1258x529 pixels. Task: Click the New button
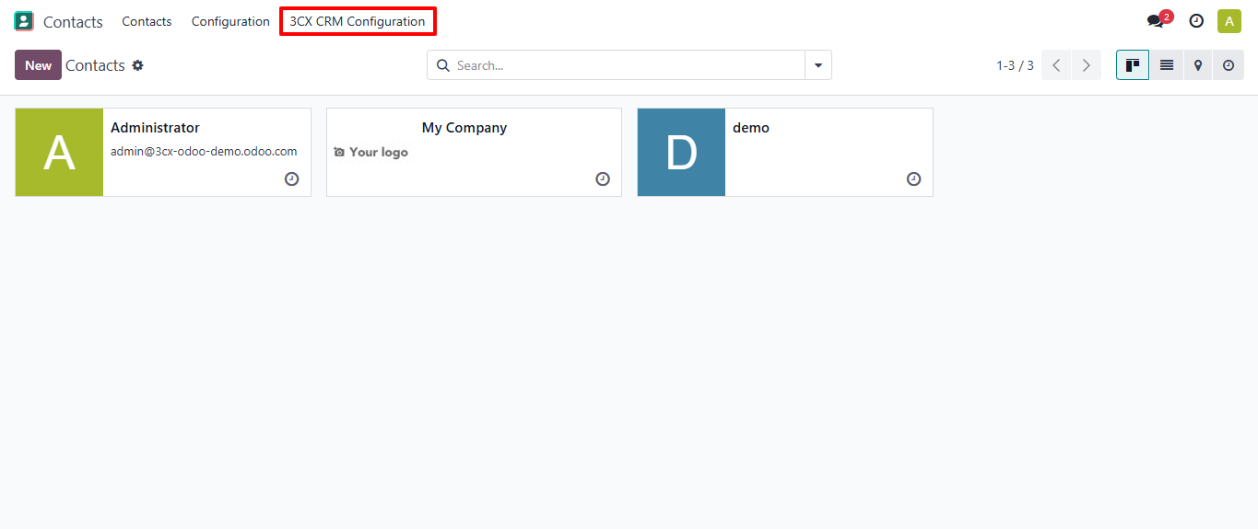coord(38,65)
